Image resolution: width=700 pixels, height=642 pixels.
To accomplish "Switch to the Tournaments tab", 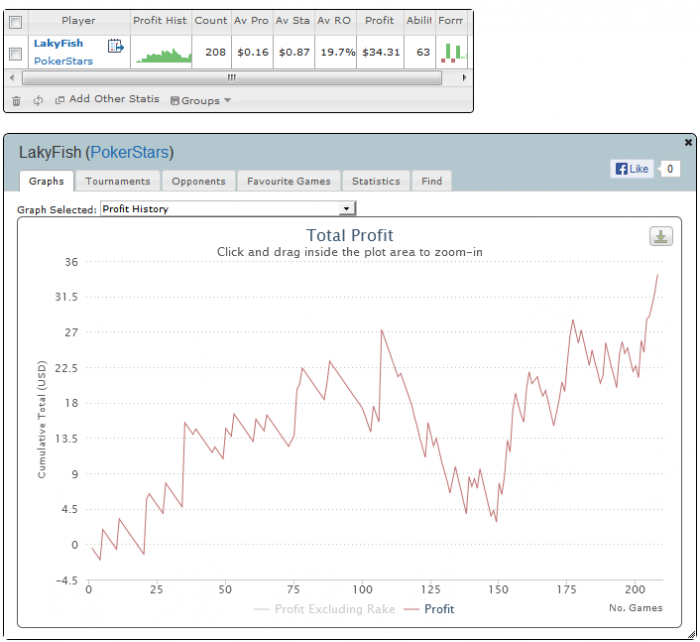I will tap(118, 181).
